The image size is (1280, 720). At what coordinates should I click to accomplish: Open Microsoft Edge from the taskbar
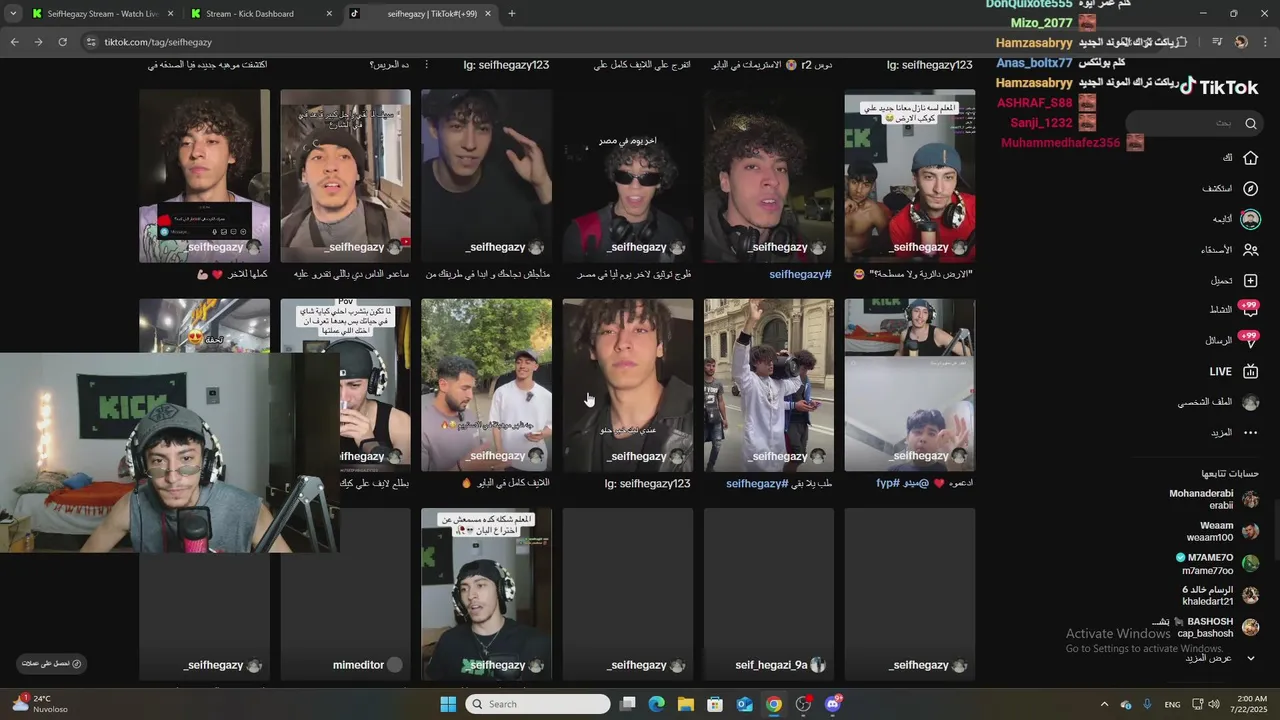click(x=656, y=704)
